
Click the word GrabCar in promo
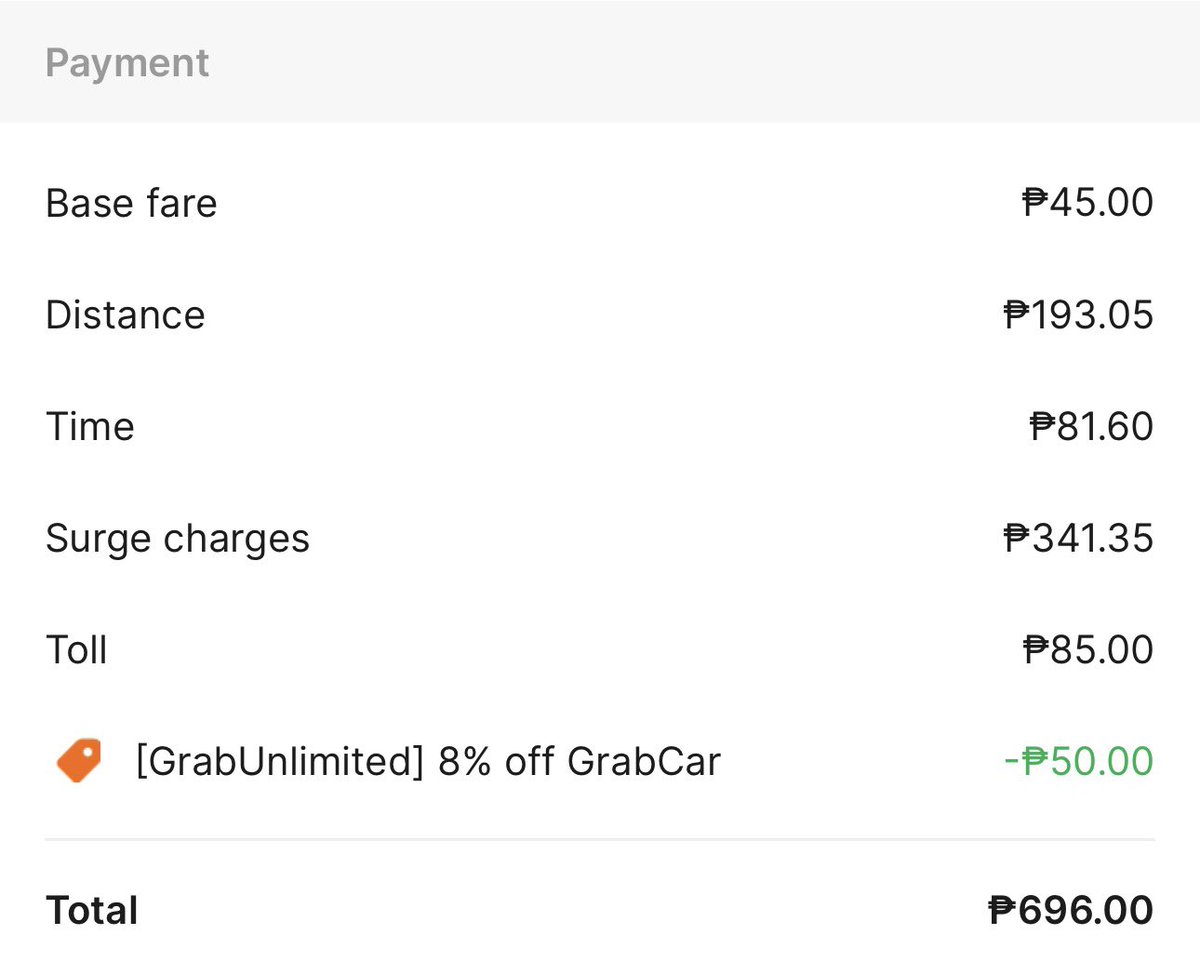coord(644,762)
